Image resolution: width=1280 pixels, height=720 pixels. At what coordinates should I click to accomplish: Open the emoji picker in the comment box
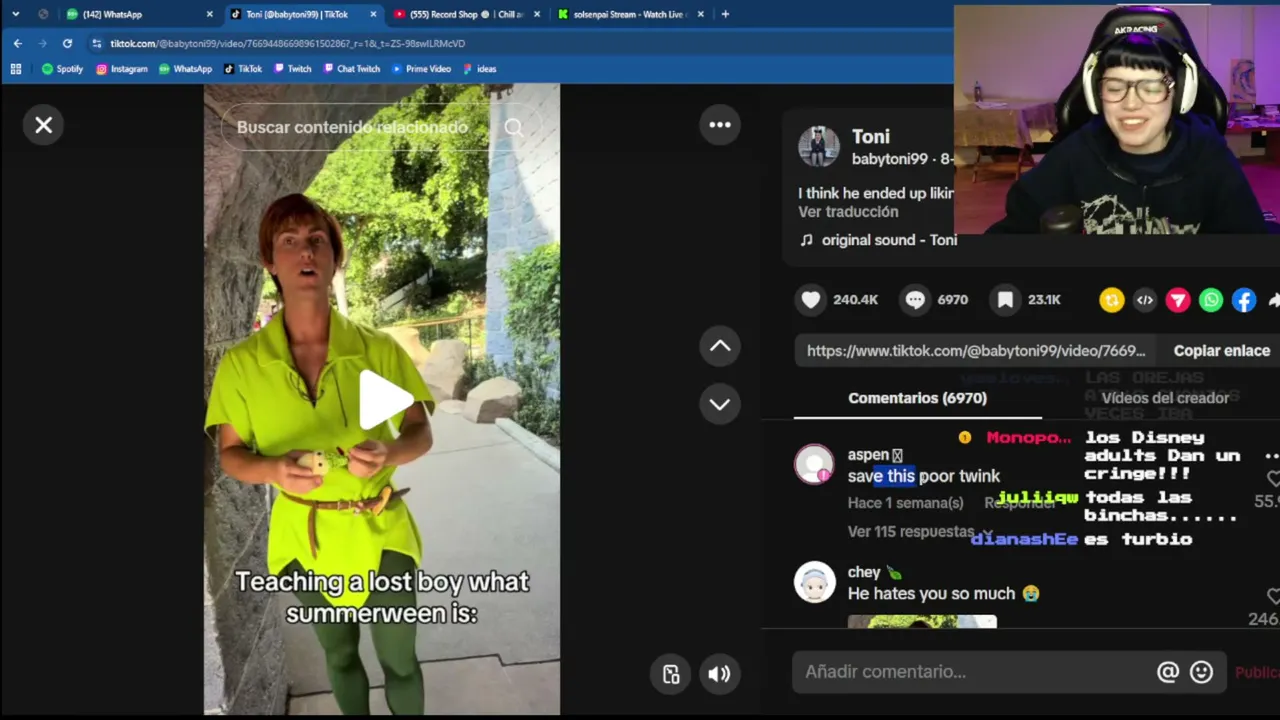pyautogui.click(x=1201, y=672)
